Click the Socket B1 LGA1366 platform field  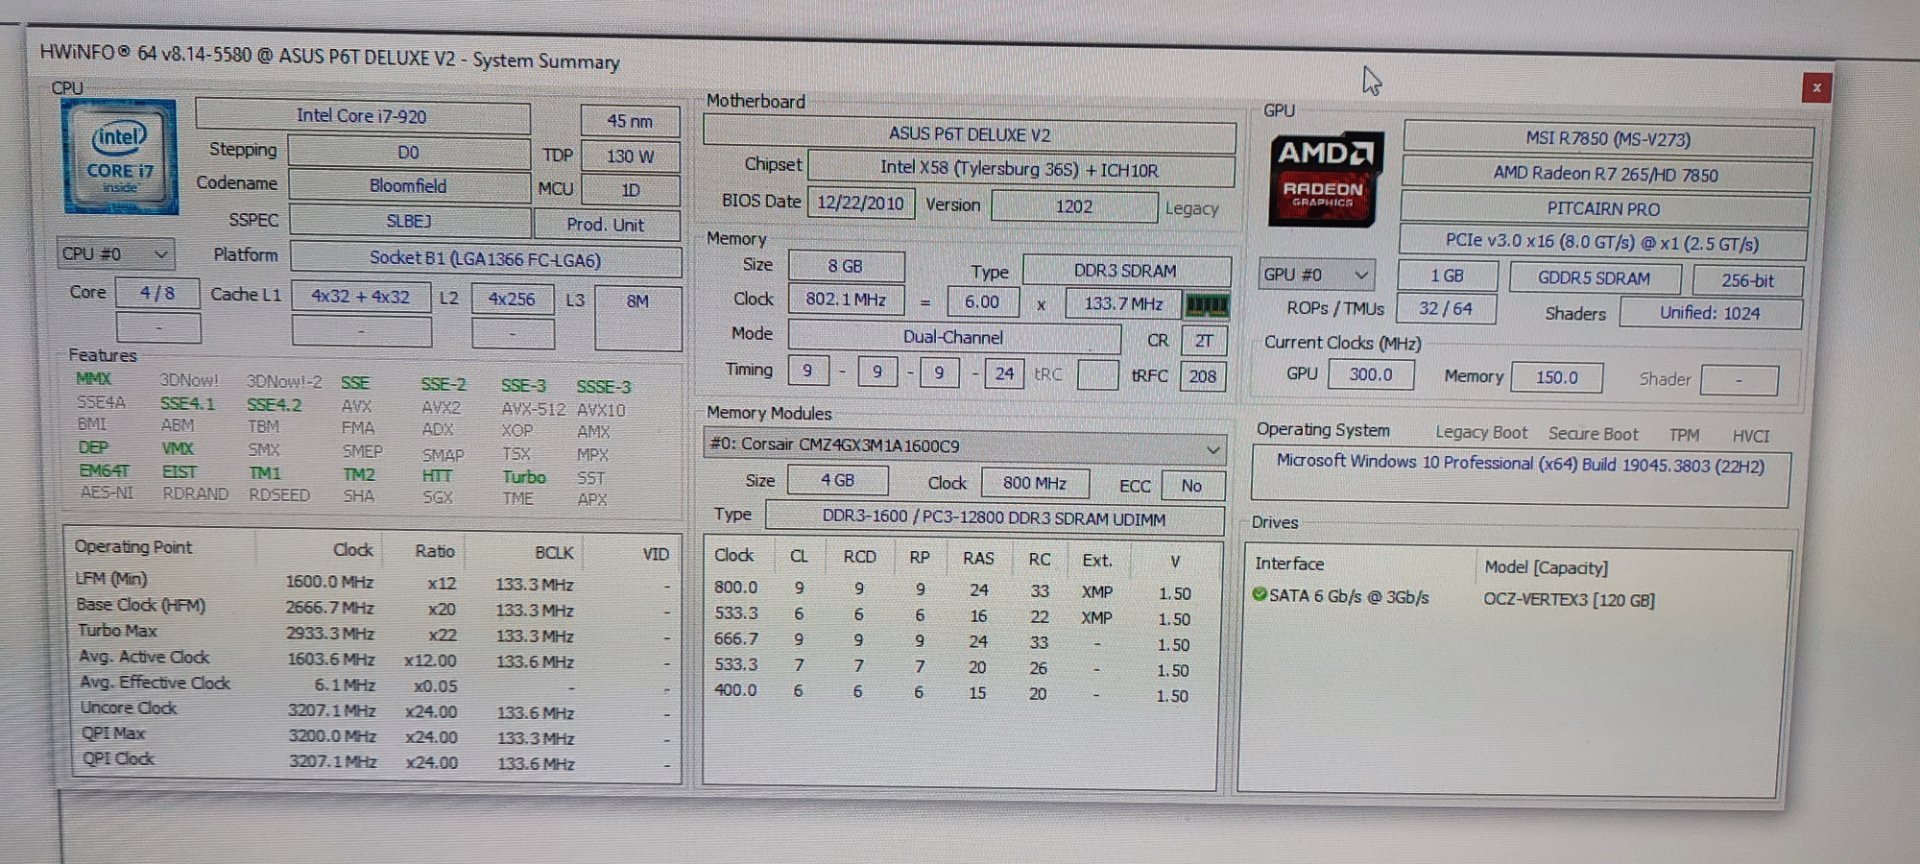[x=486, y=259]
